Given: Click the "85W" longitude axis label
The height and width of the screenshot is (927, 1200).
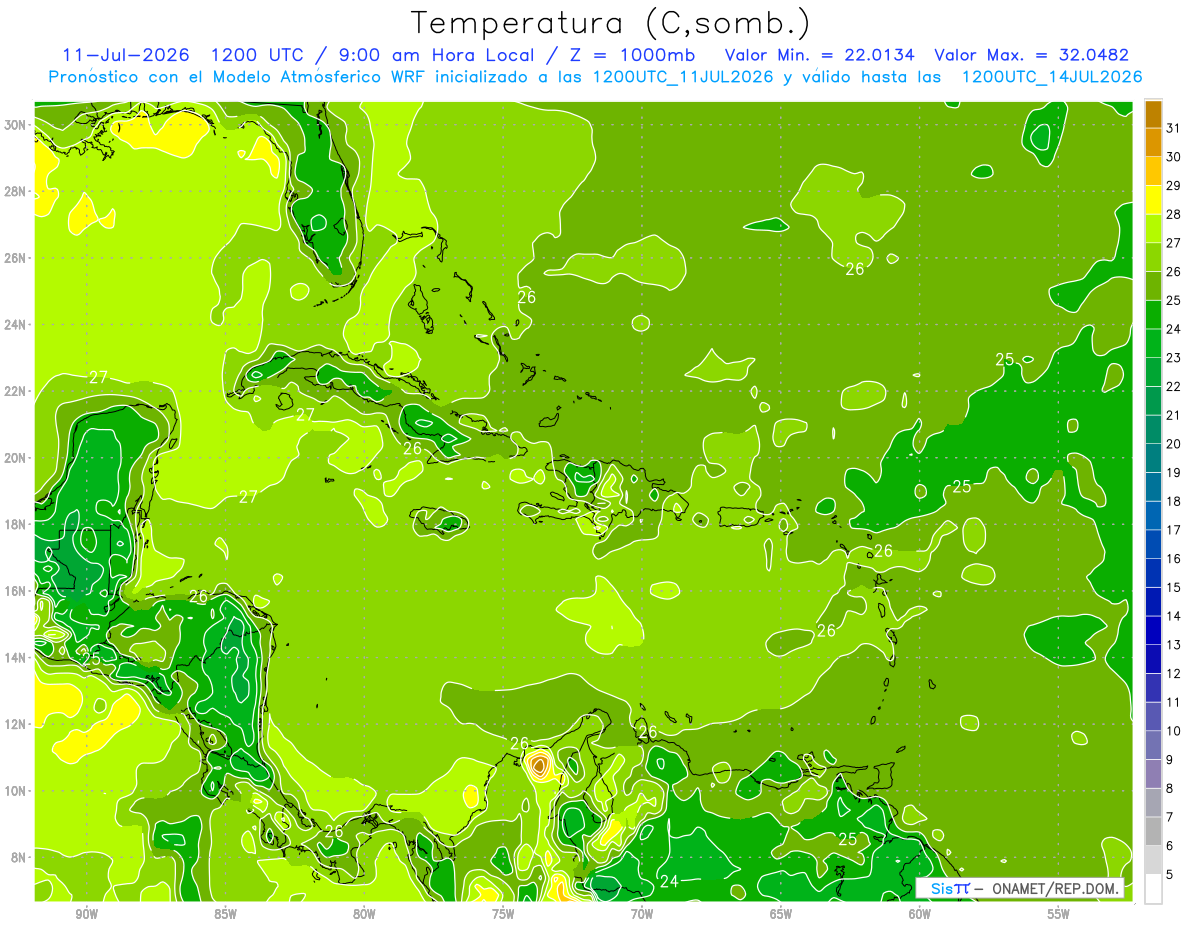Looking at the screenshot, I should click(x=225, y=914).
